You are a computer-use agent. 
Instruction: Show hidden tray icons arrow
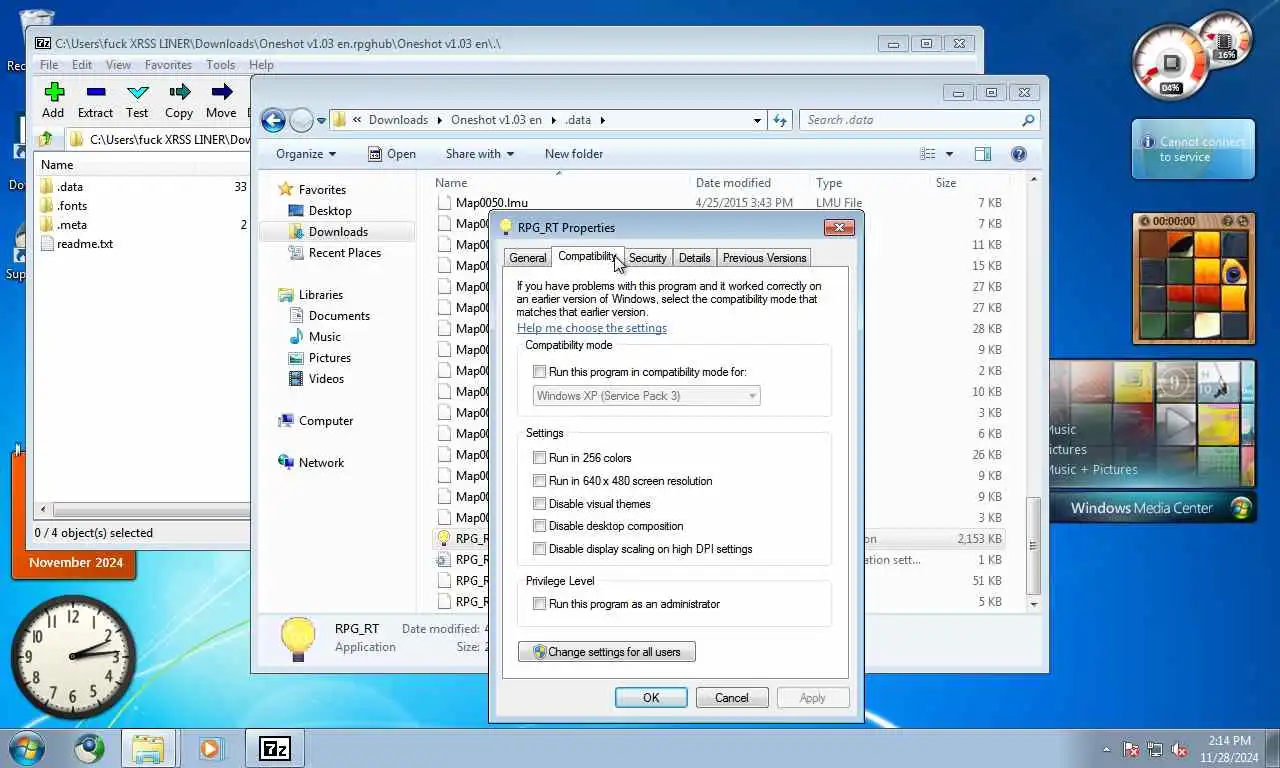tap(1106, 749)
